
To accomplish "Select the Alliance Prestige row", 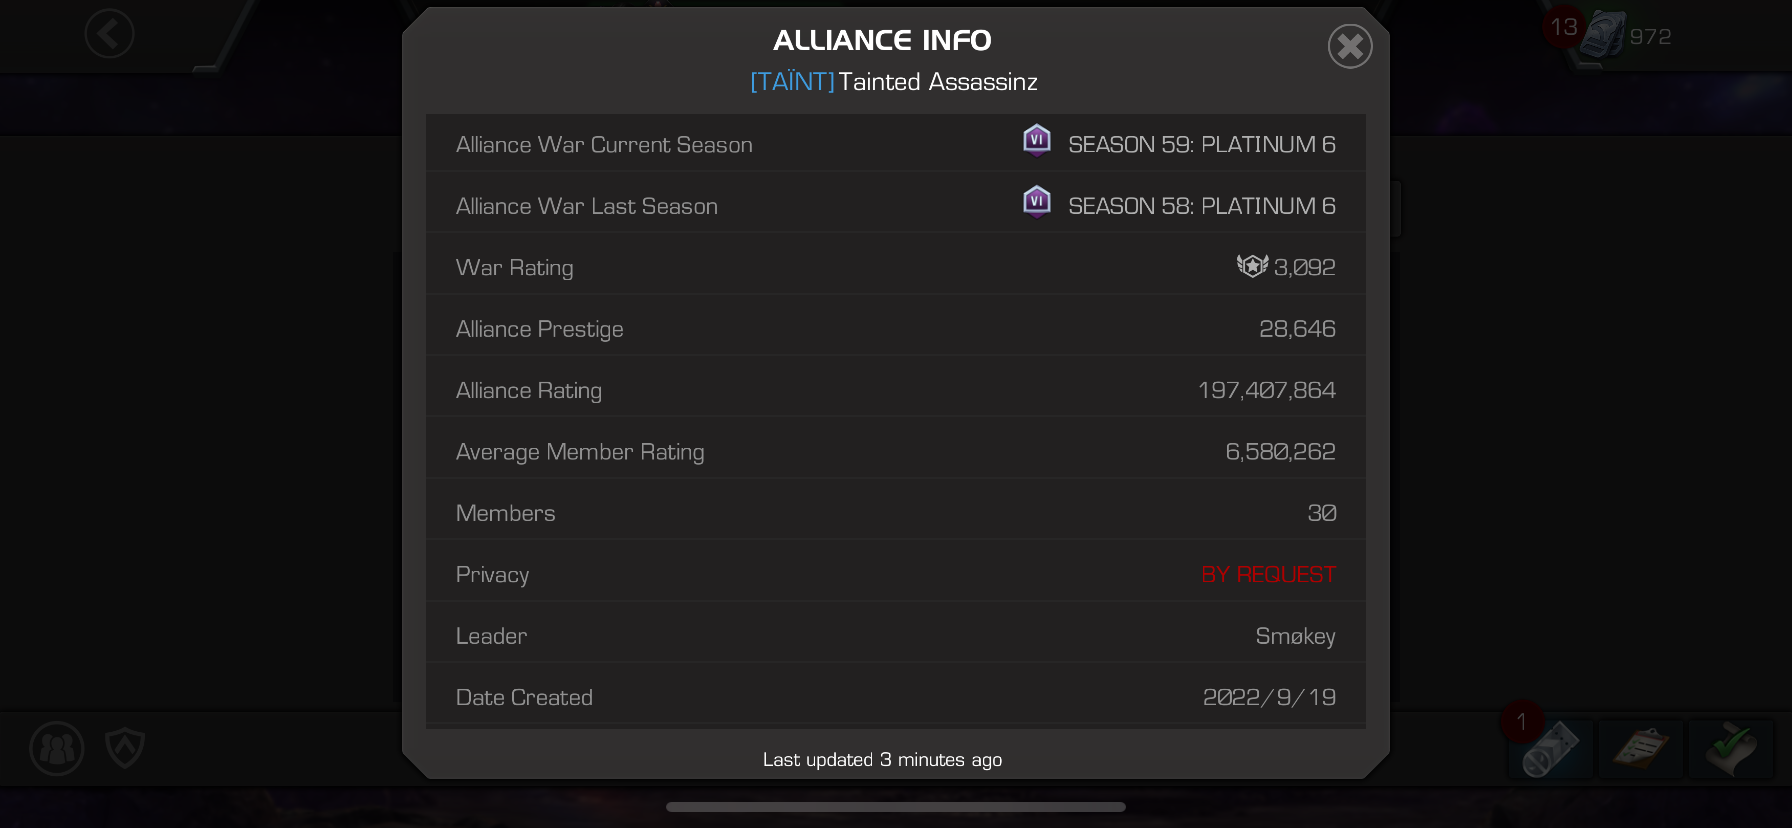I will pos(896,328).
